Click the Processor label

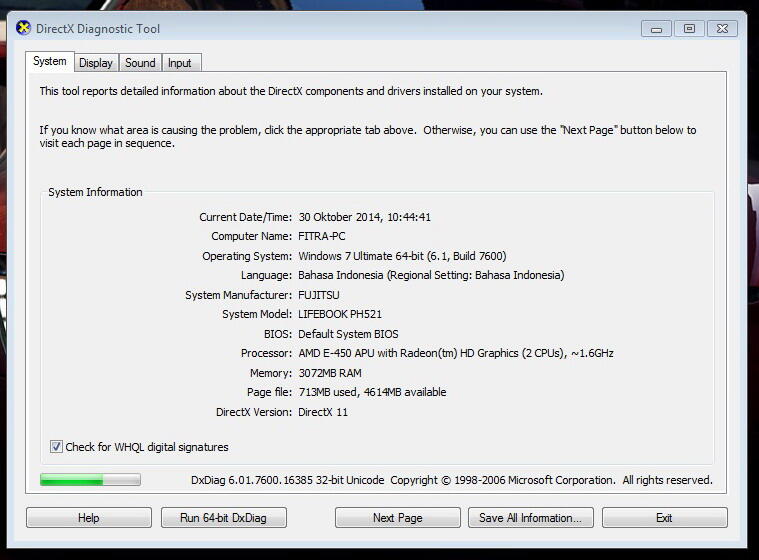[x=266, y=353]
